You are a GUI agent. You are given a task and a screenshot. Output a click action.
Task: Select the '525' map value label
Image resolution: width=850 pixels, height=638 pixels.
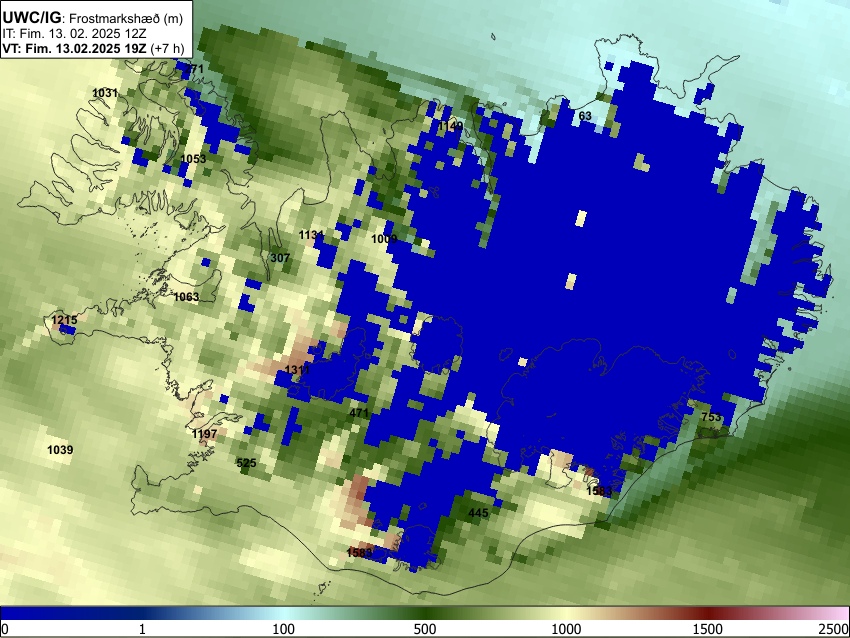point(247,463)
